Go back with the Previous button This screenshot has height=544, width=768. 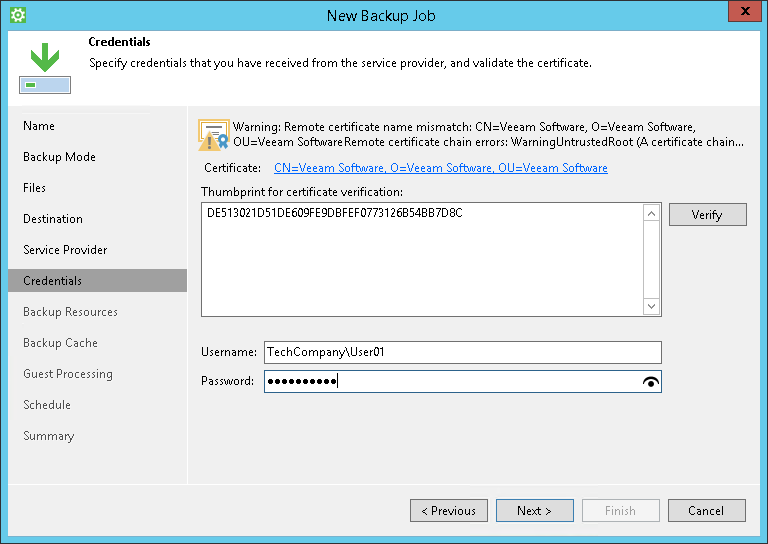448,511
